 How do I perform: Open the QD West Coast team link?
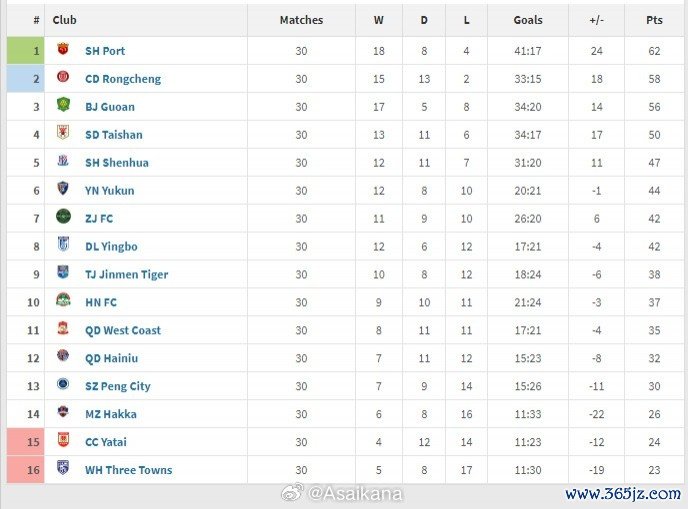pyautogui.click(x=123, y=330)
